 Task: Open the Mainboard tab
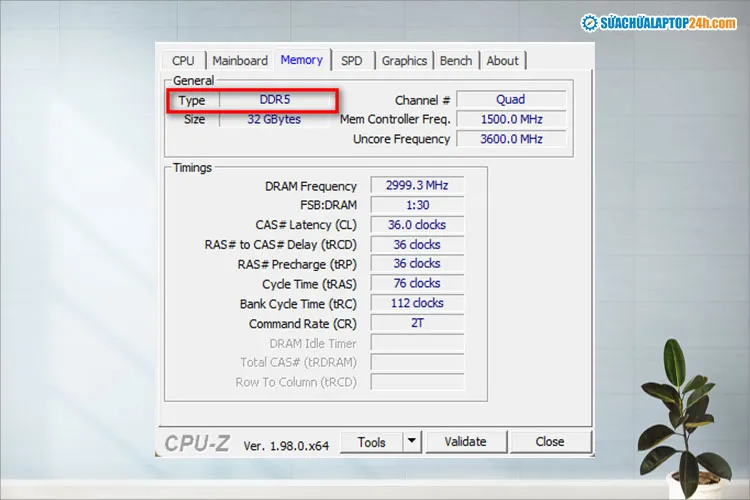240,61
